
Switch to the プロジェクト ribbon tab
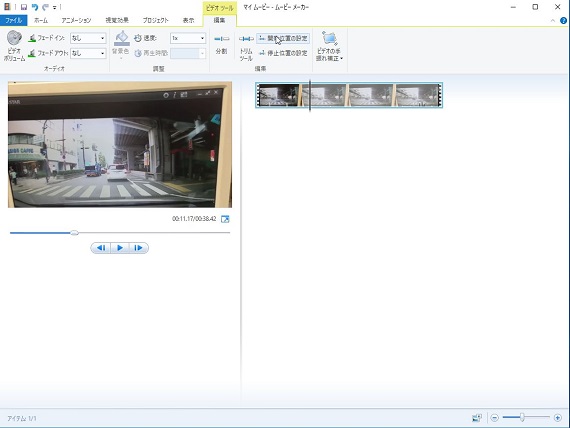point(156,20)
